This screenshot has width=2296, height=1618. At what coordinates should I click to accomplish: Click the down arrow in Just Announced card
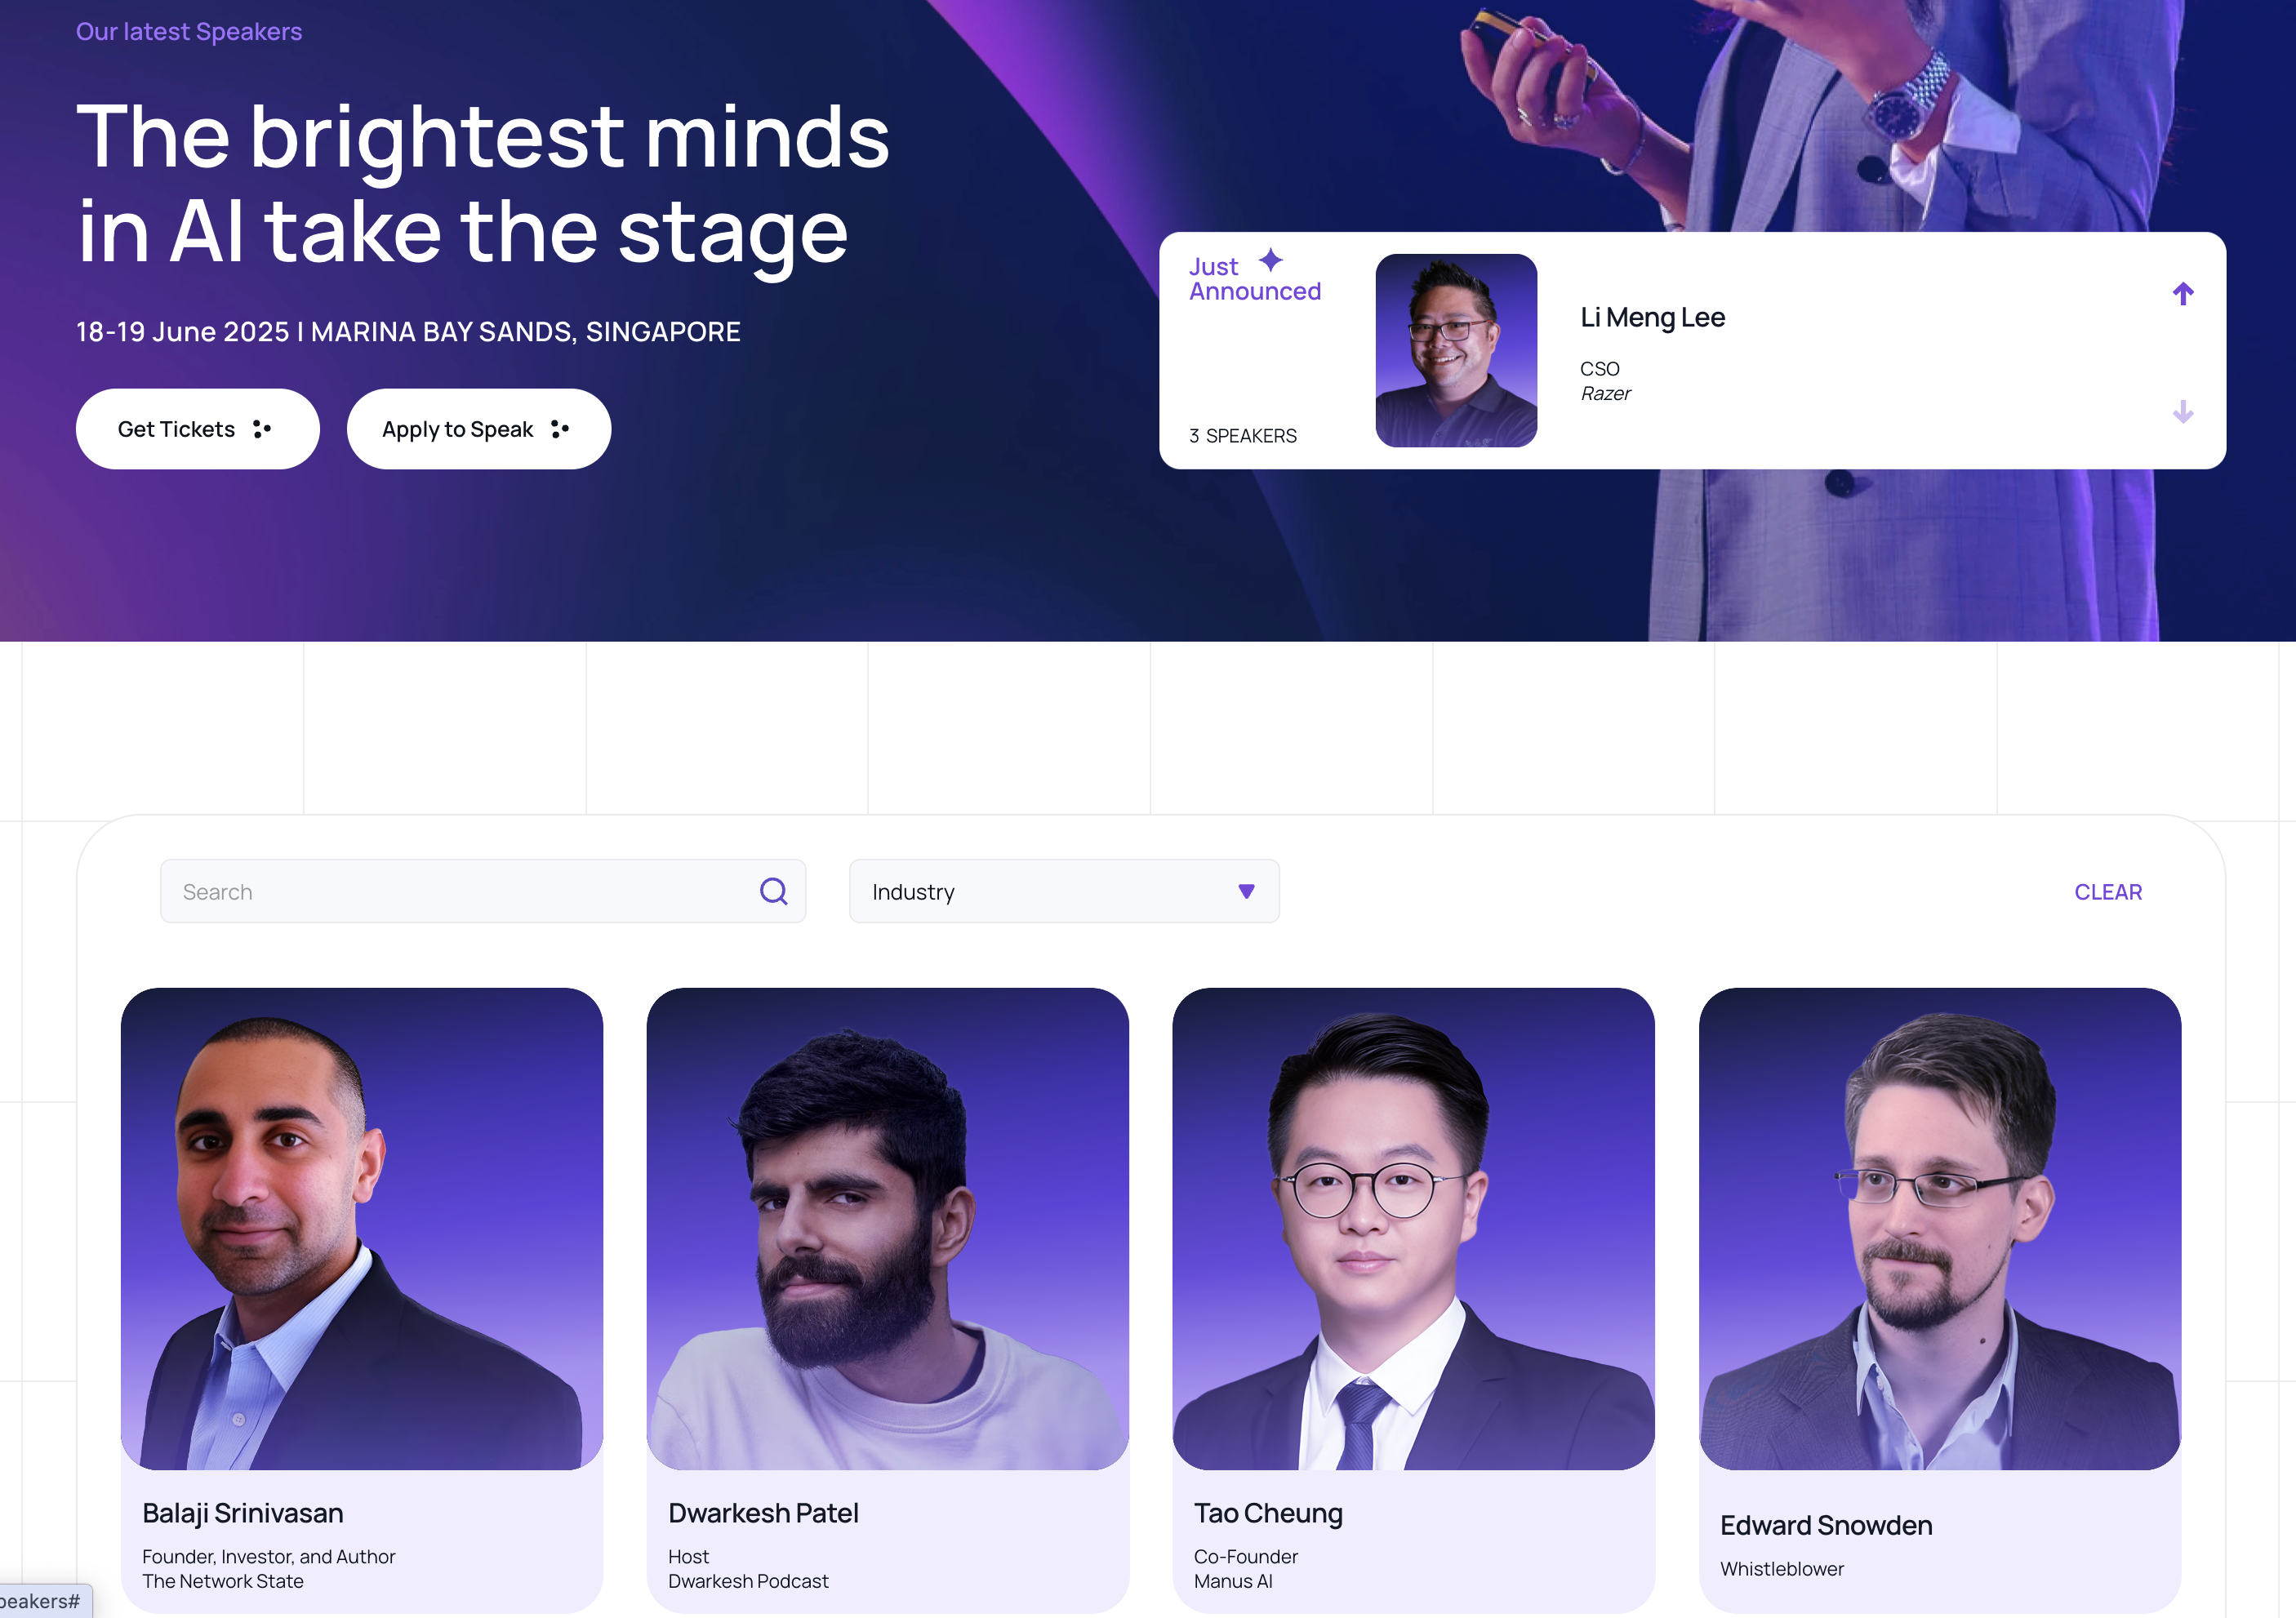click(2182, 411)
